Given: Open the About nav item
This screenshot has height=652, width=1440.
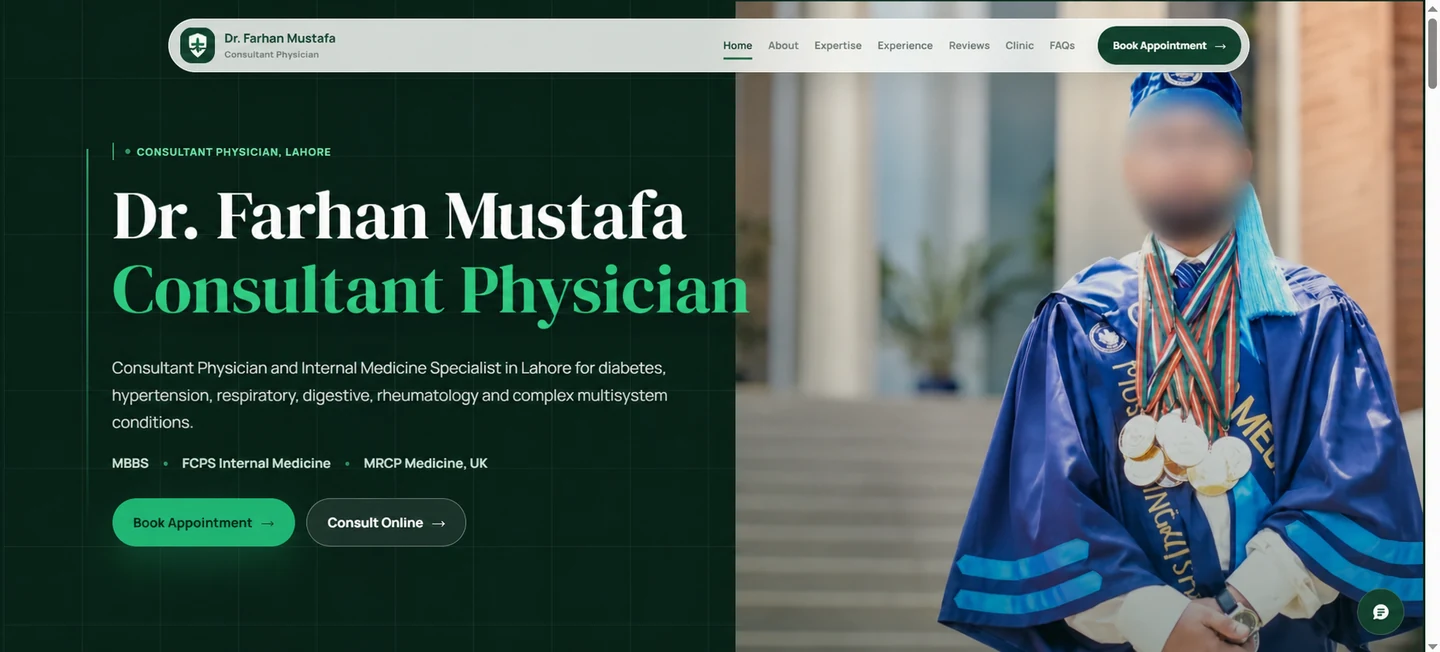Looking at the screenshot, I should pyautogui.click(x=783, y=45).
